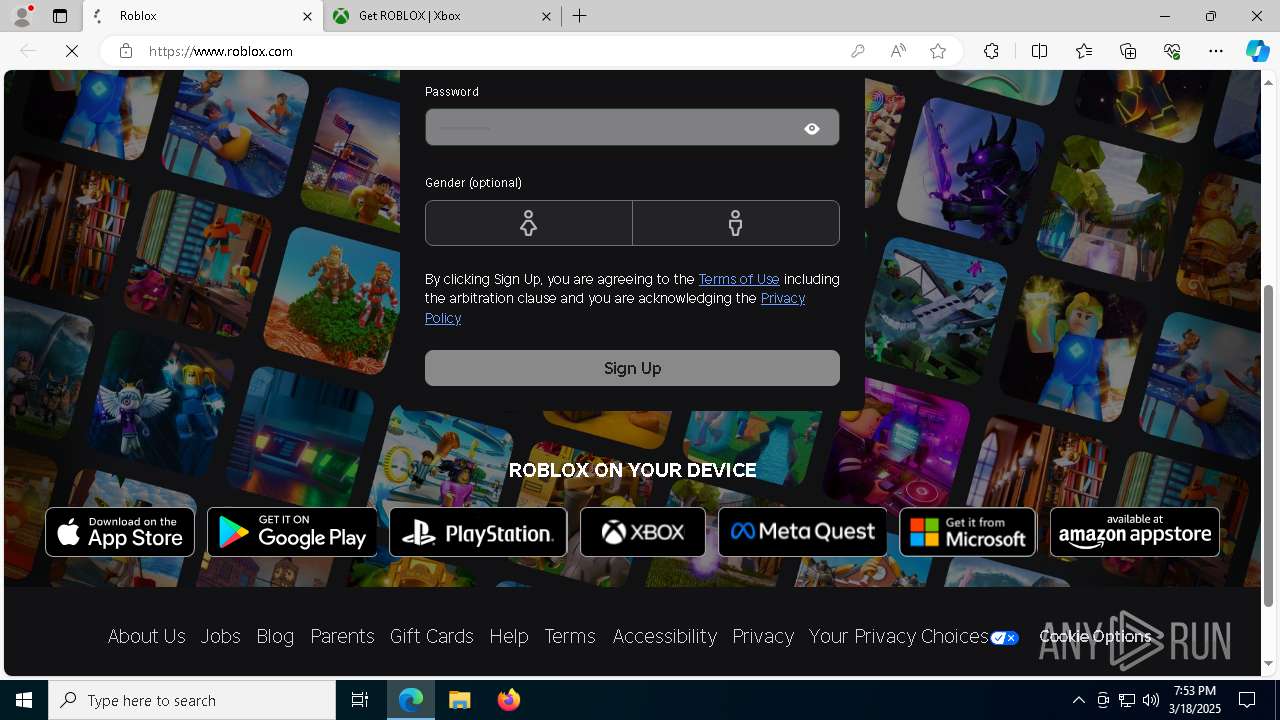This screenshot has height=720, width=1280.
Task: Open the Parents footer link
Action: coord(342,636)
